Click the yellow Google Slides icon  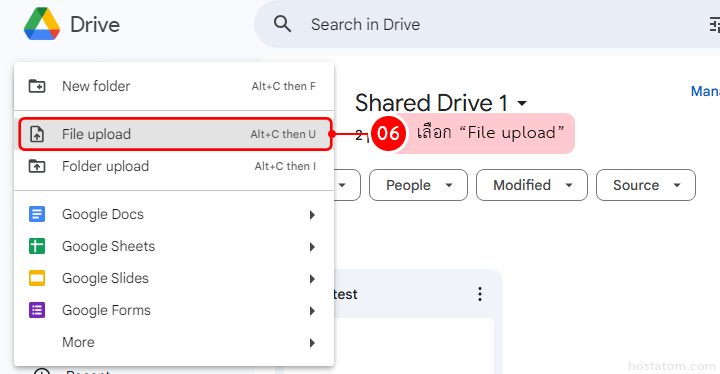pos(37,278)
